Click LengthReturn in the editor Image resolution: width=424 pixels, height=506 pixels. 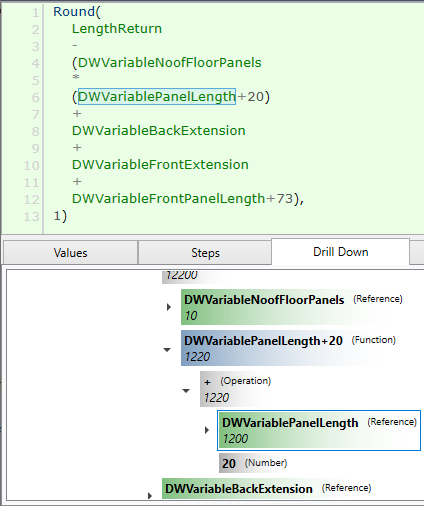(117, 29)
